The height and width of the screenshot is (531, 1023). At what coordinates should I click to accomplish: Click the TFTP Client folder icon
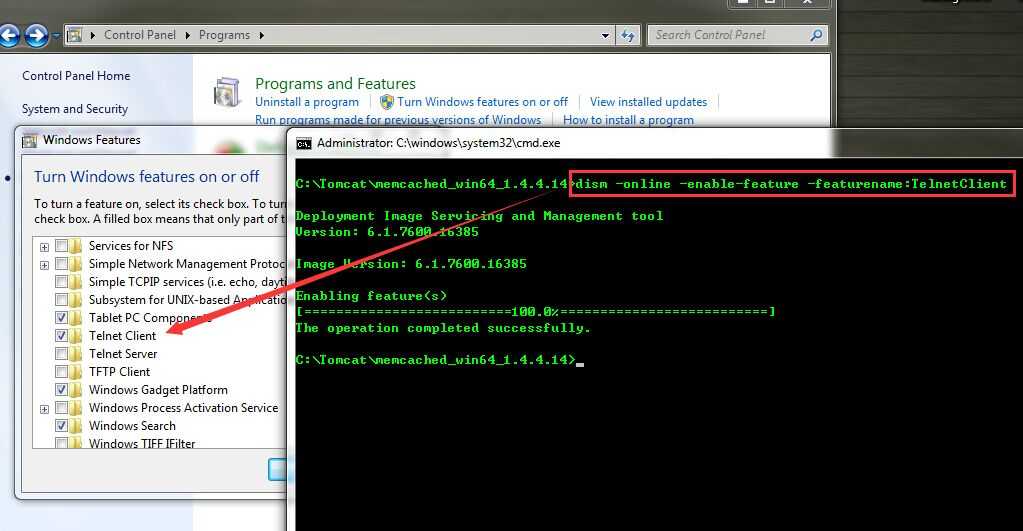pos(76,372)
